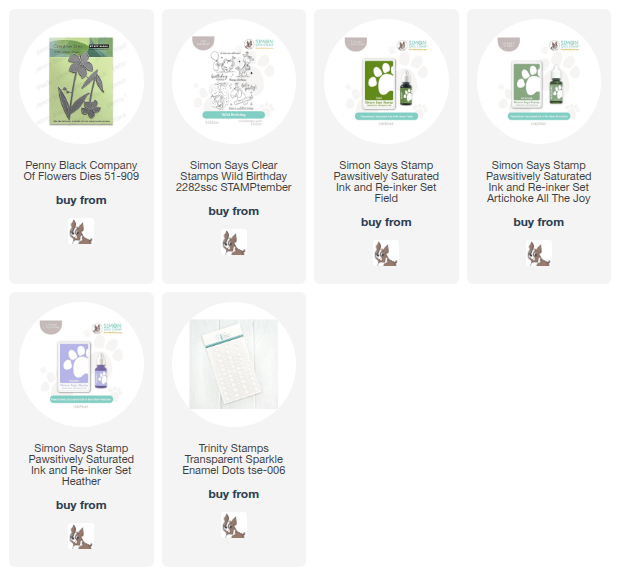Open the store icon under Wild Birthday Stamps
The height and width of the screenshot is (588, 620).
coord(234,242)
